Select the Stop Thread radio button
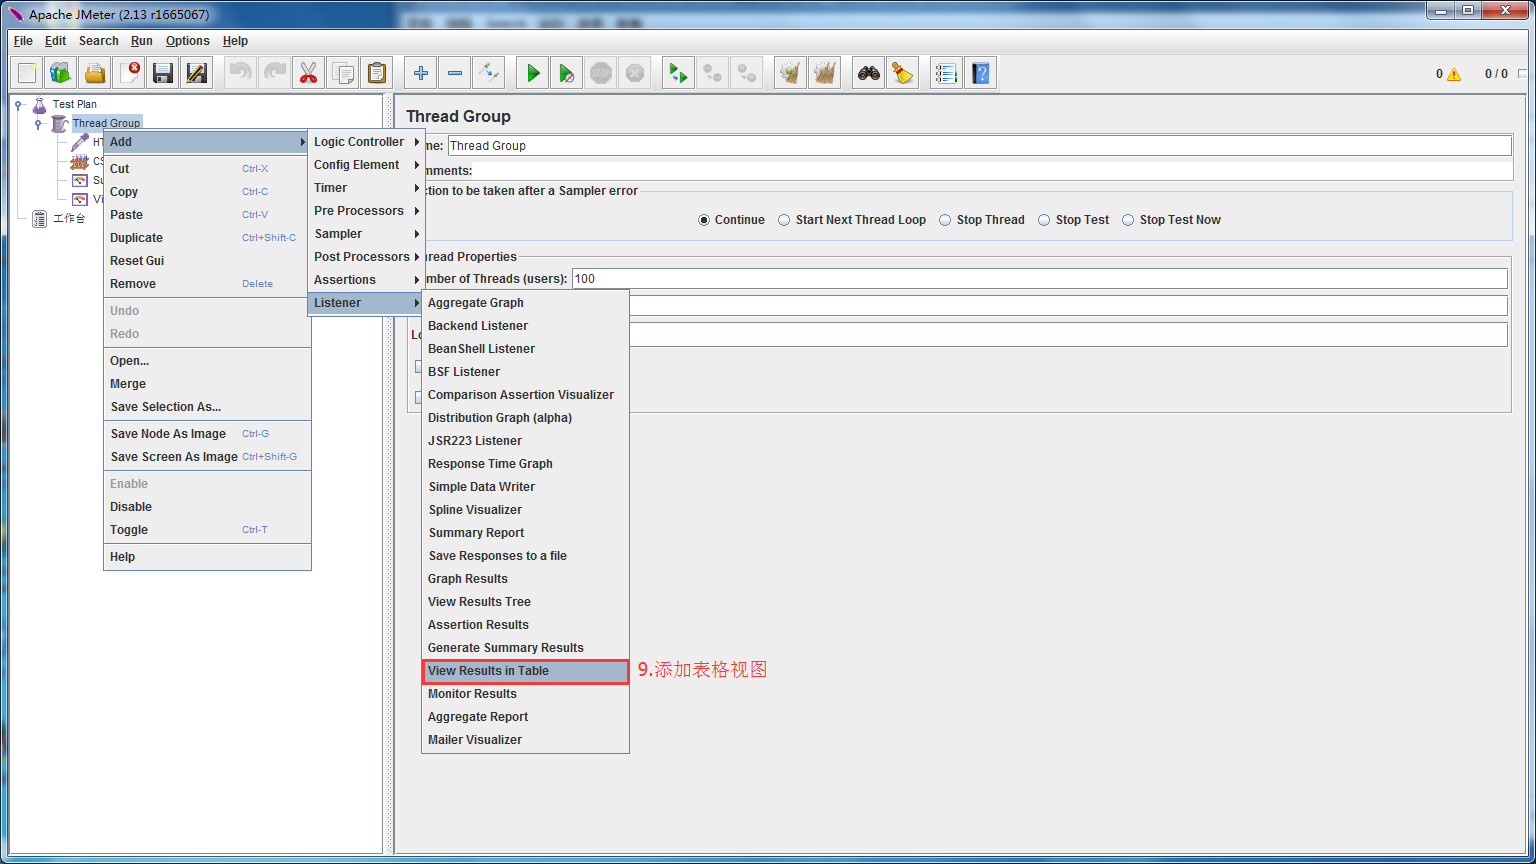 945,220
